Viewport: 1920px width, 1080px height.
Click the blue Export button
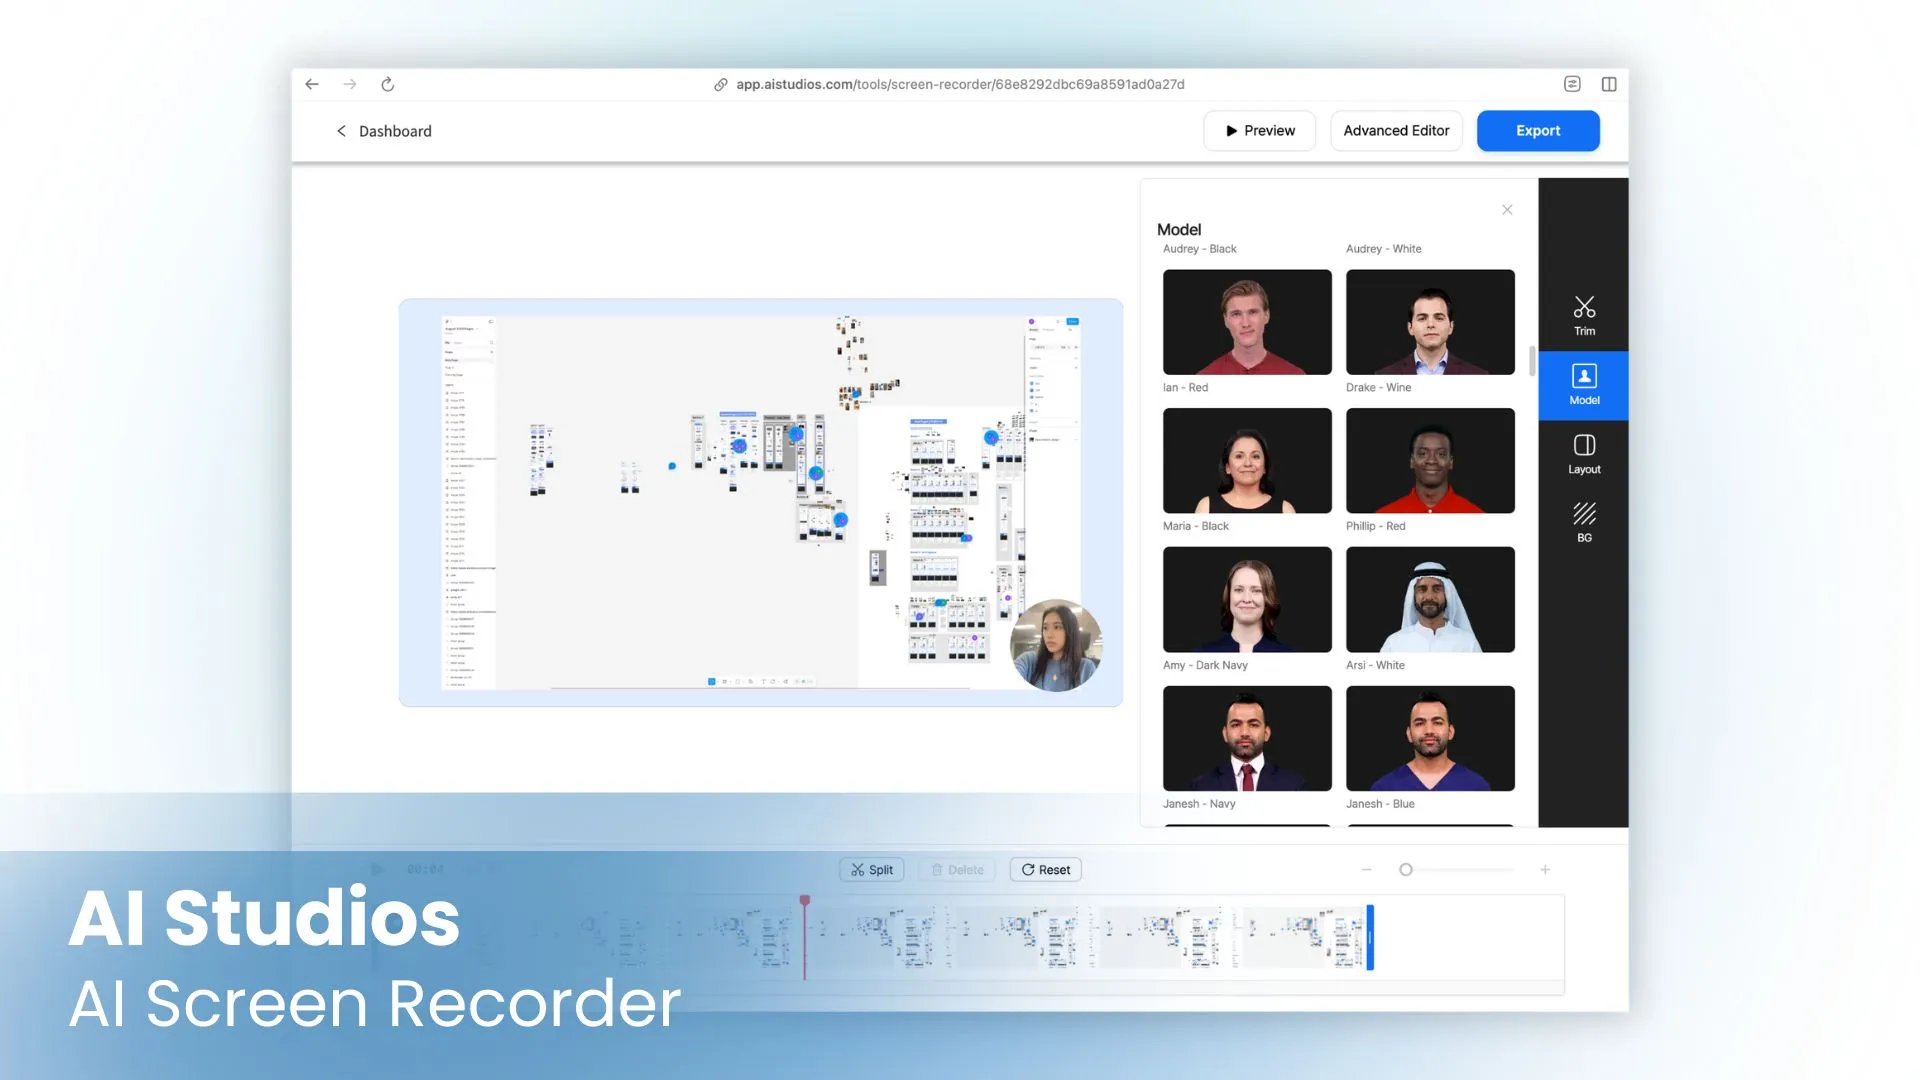click(x=1538, y=131)
